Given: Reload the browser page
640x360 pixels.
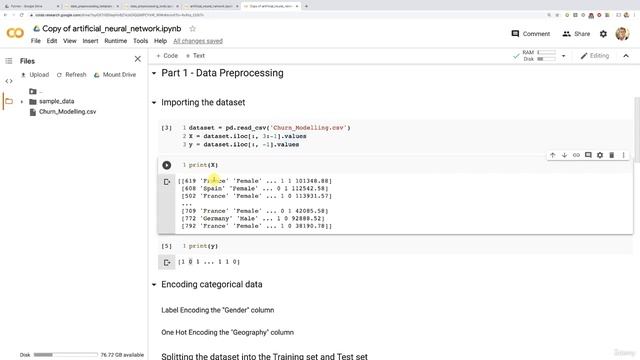Looking at the screenshot, I should point(22,15).
